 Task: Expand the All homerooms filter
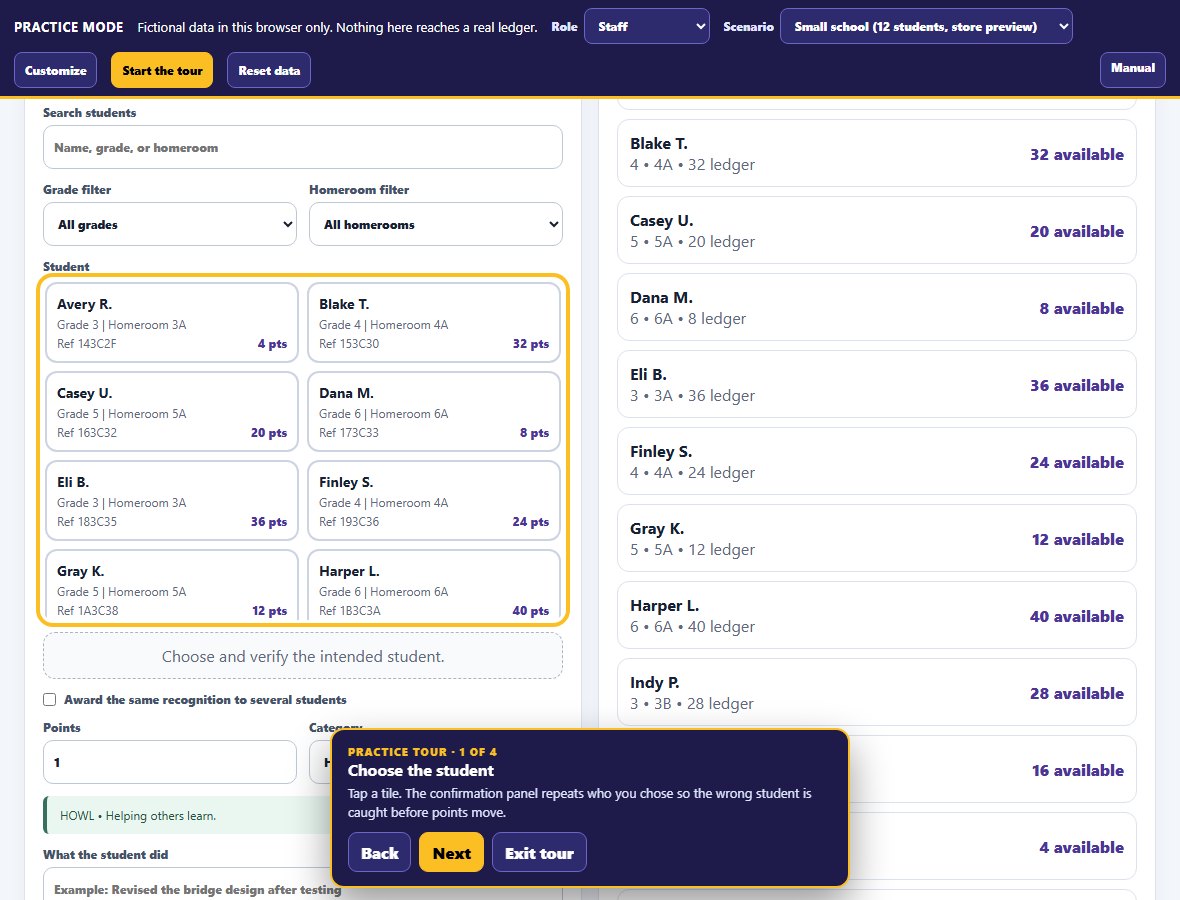tap(436, 224)
